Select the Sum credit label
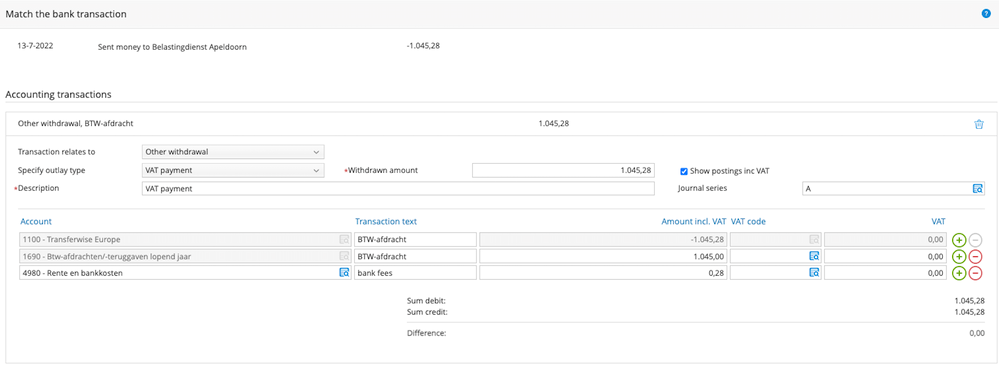 [427, 312]
